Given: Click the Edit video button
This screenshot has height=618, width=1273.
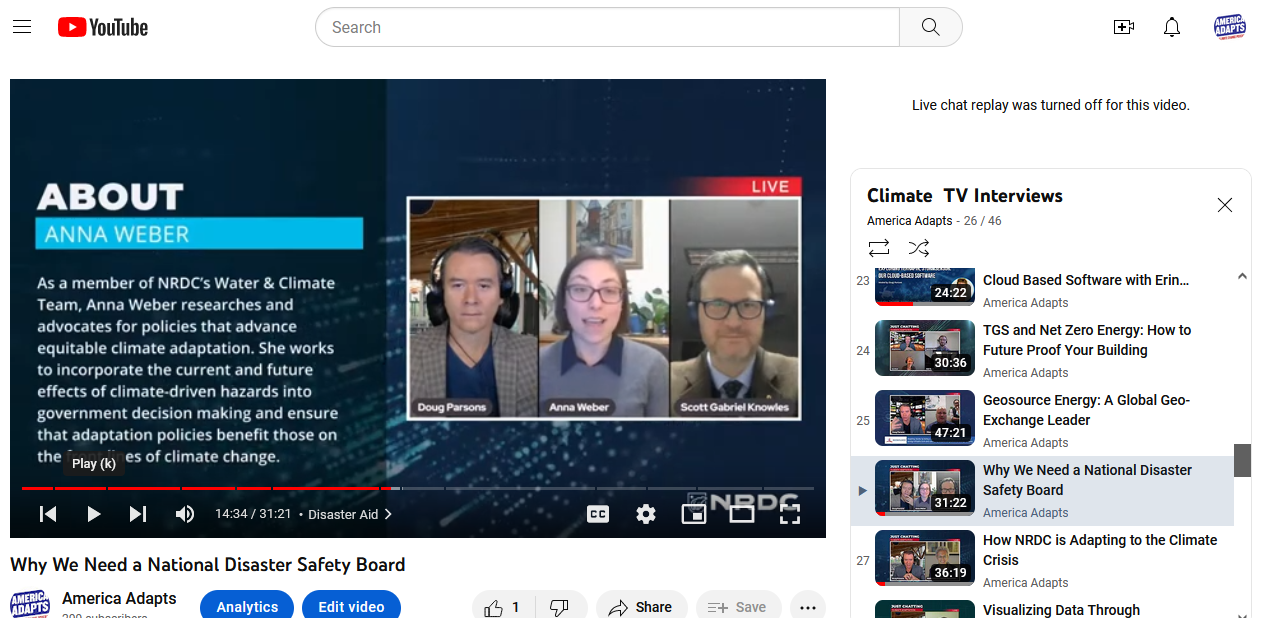Looking at the screenshot, I should click(x=351, y=606).
